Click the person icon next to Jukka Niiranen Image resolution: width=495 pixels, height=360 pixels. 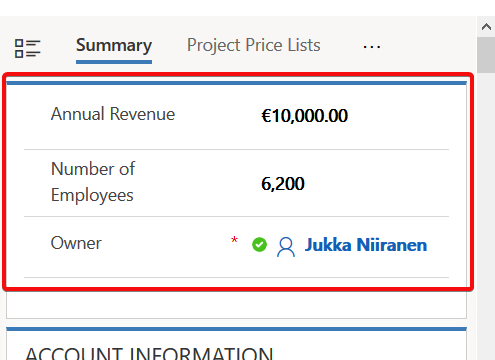(286, 247)
